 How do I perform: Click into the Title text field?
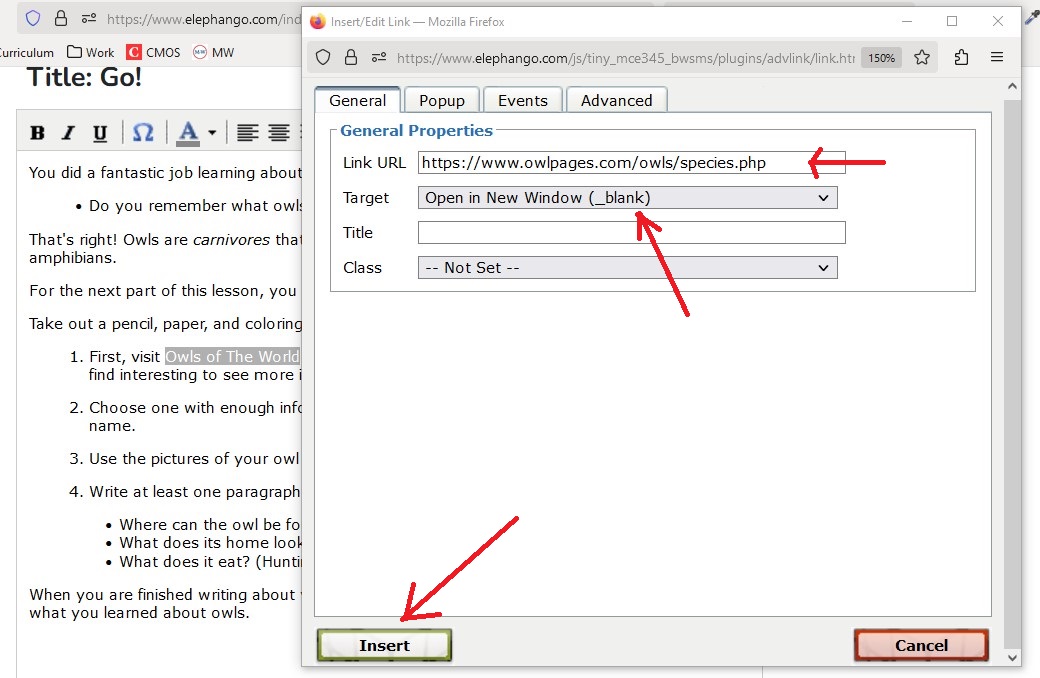point(631,233)
